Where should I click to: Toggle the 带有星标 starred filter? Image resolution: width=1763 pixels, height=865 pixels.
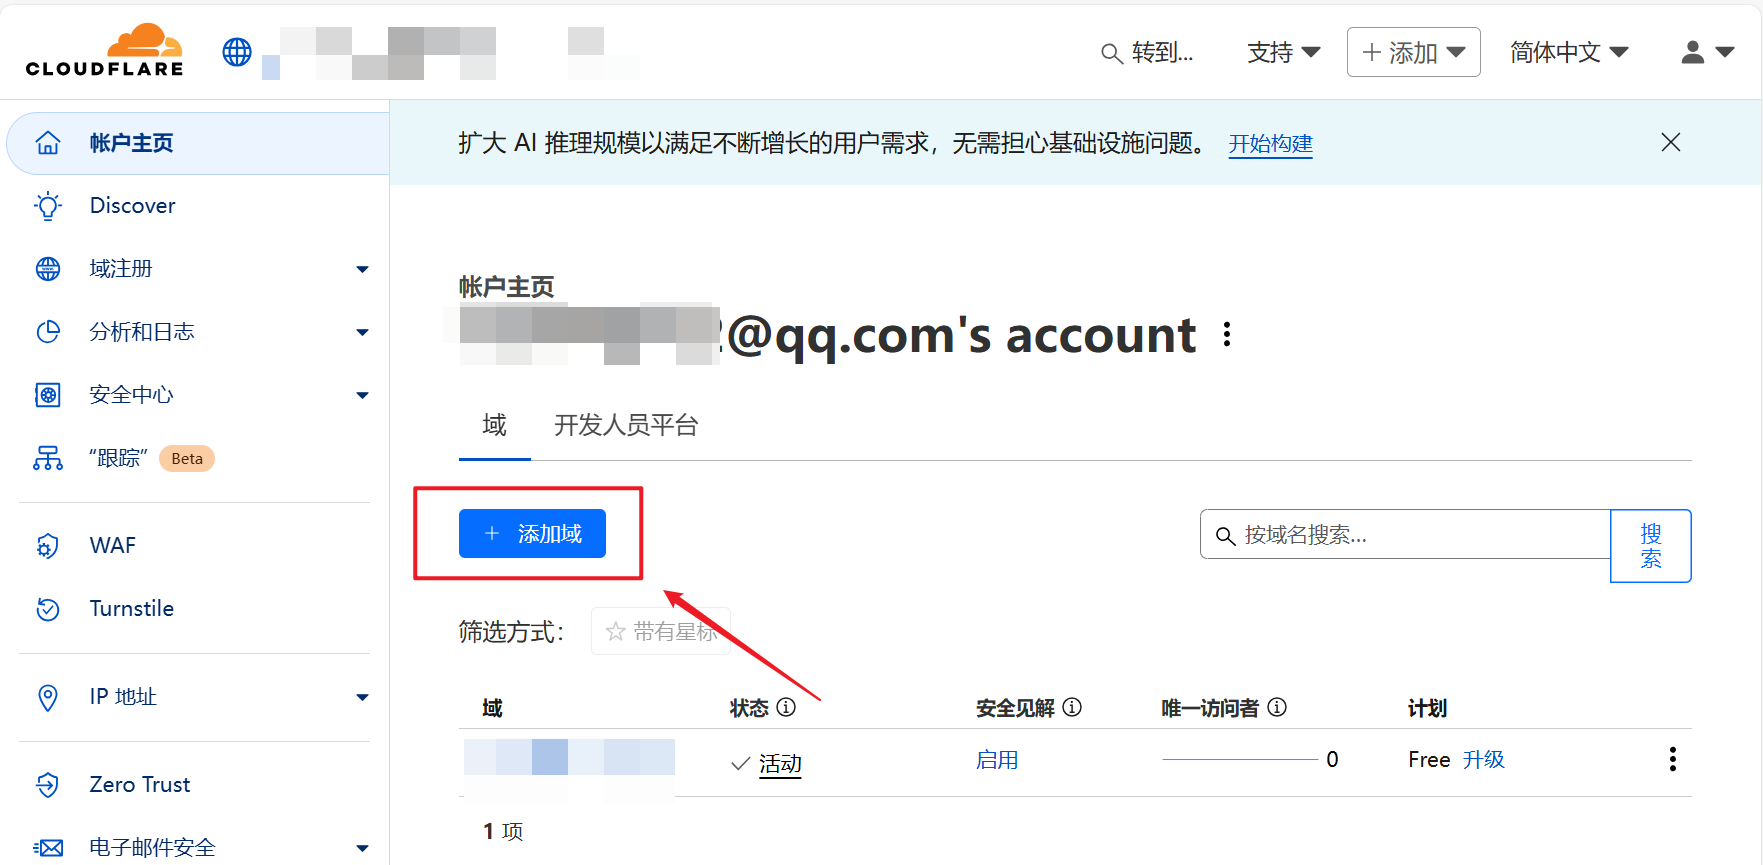(661, 631)
